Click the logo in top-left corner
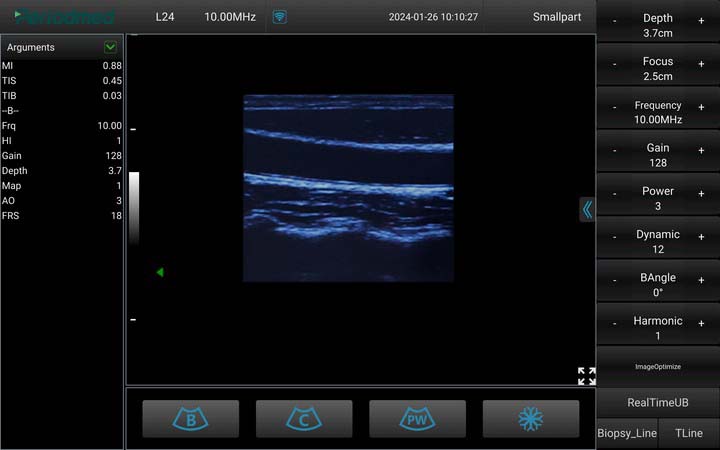 65,17
